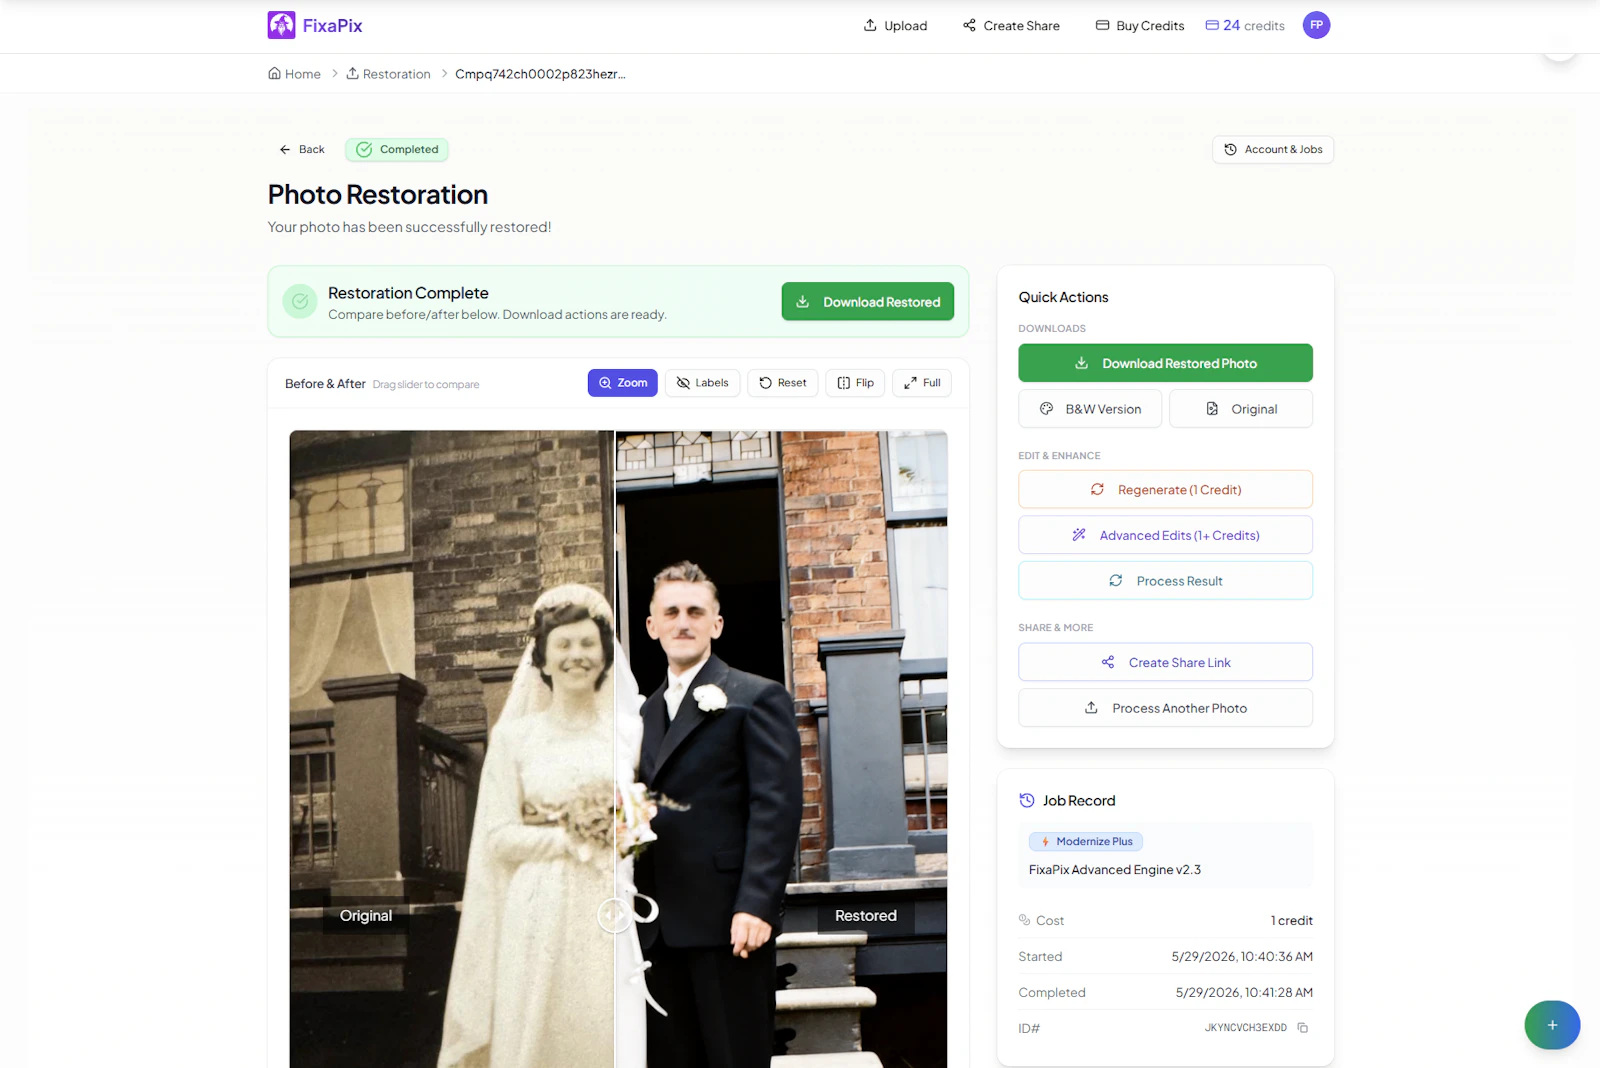Open the FixaPix logo home link
This screenshot has height=1068, width=1600.
(315, 25)
